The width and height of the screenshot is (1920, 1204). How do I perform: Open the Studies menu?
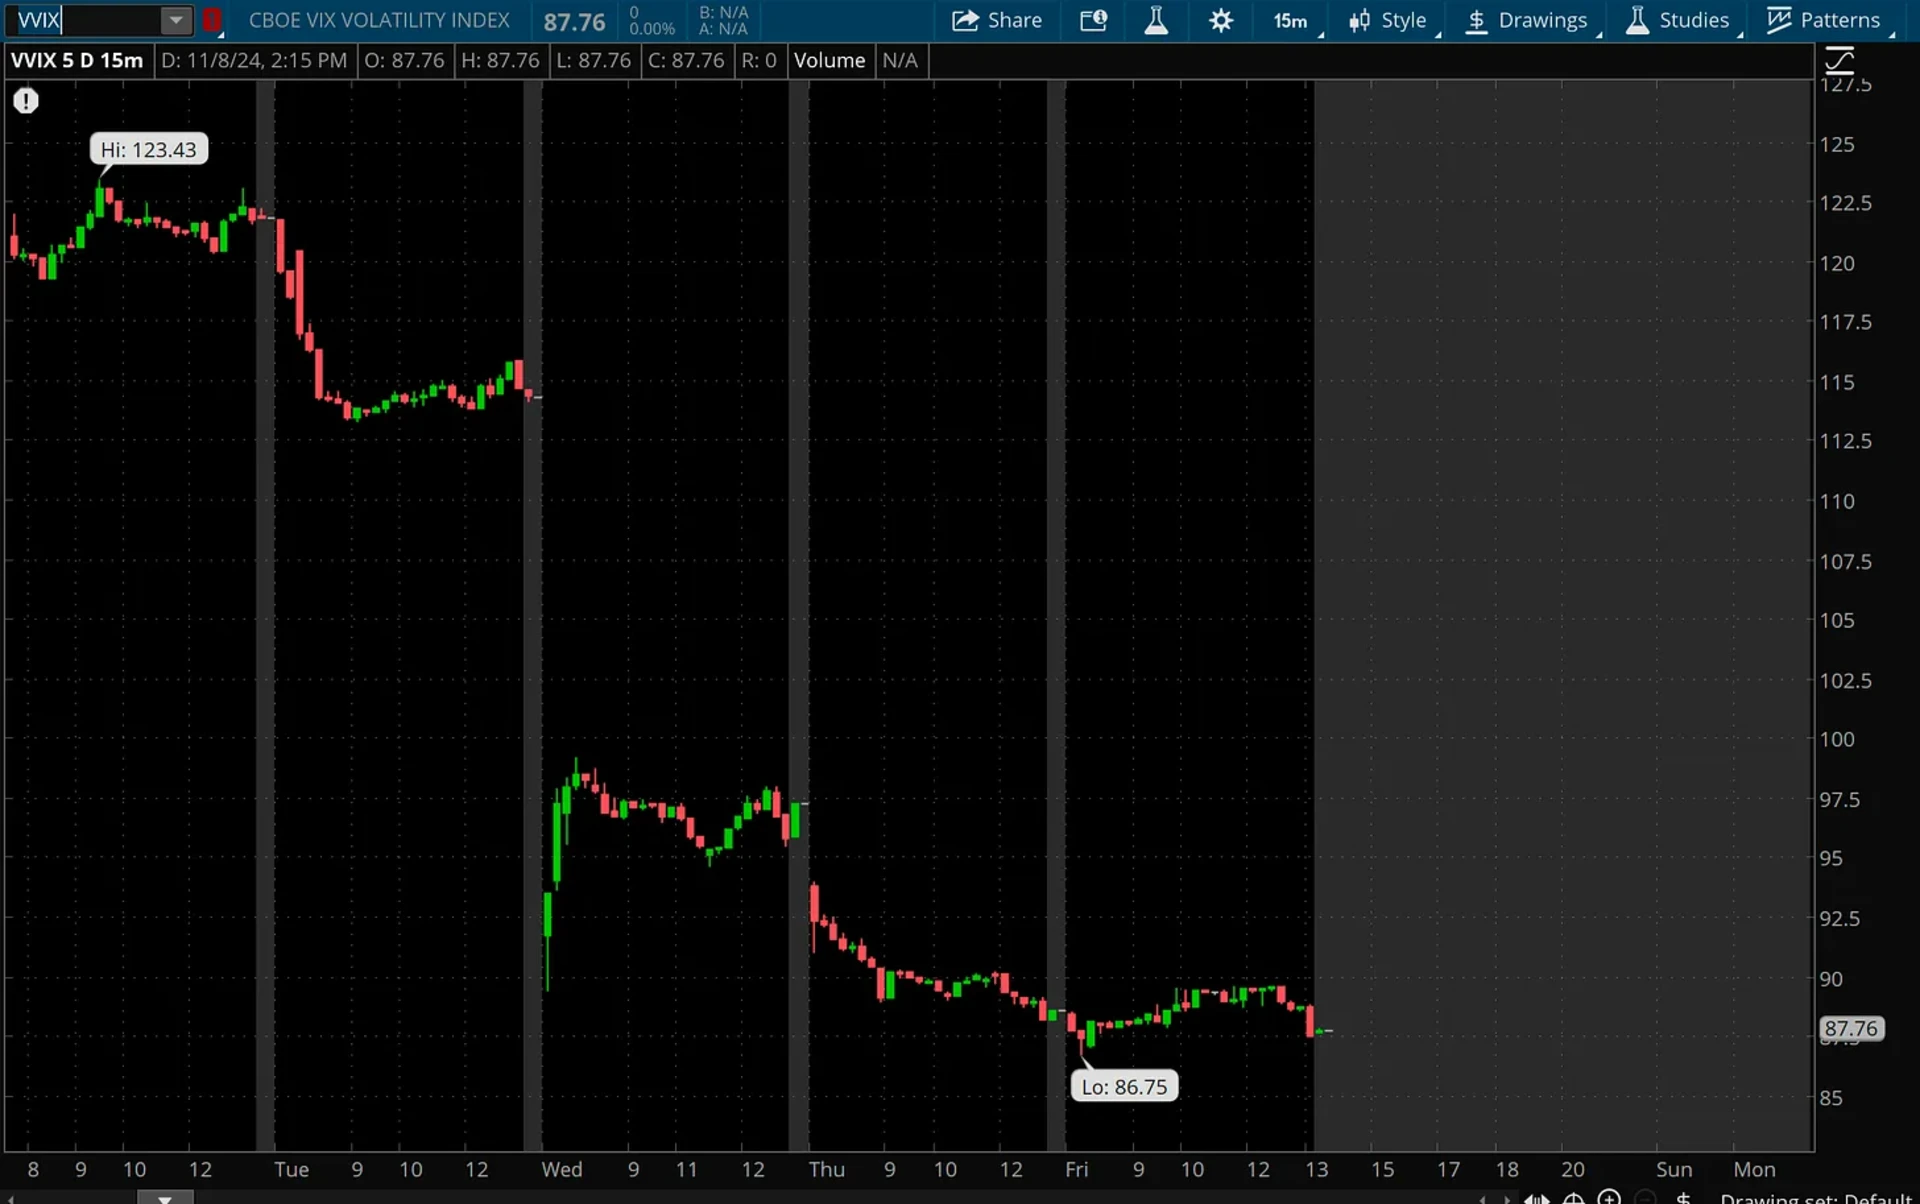click(1678, 20)
